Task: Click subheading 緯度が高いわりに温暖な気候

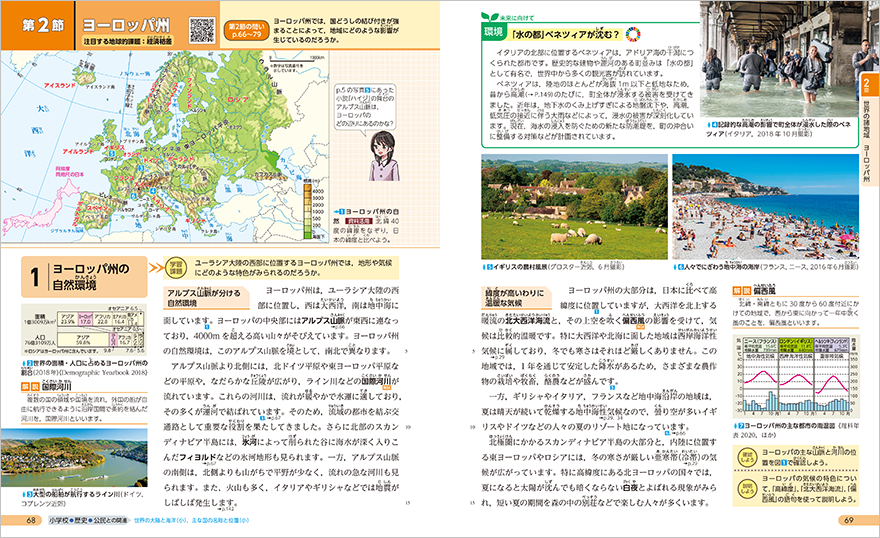Action: coord(515,298)
